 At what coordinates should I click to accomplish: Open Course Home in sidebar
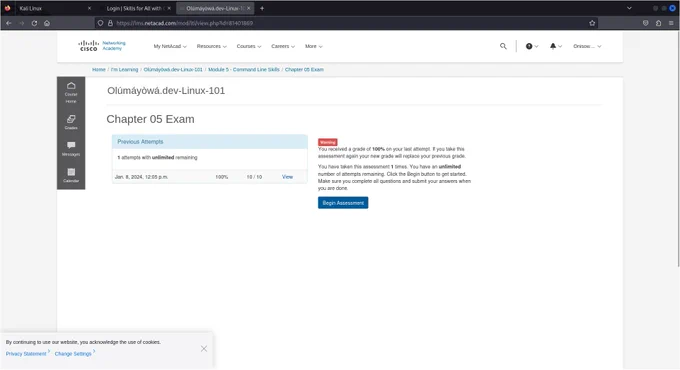(x=71, y=92)
